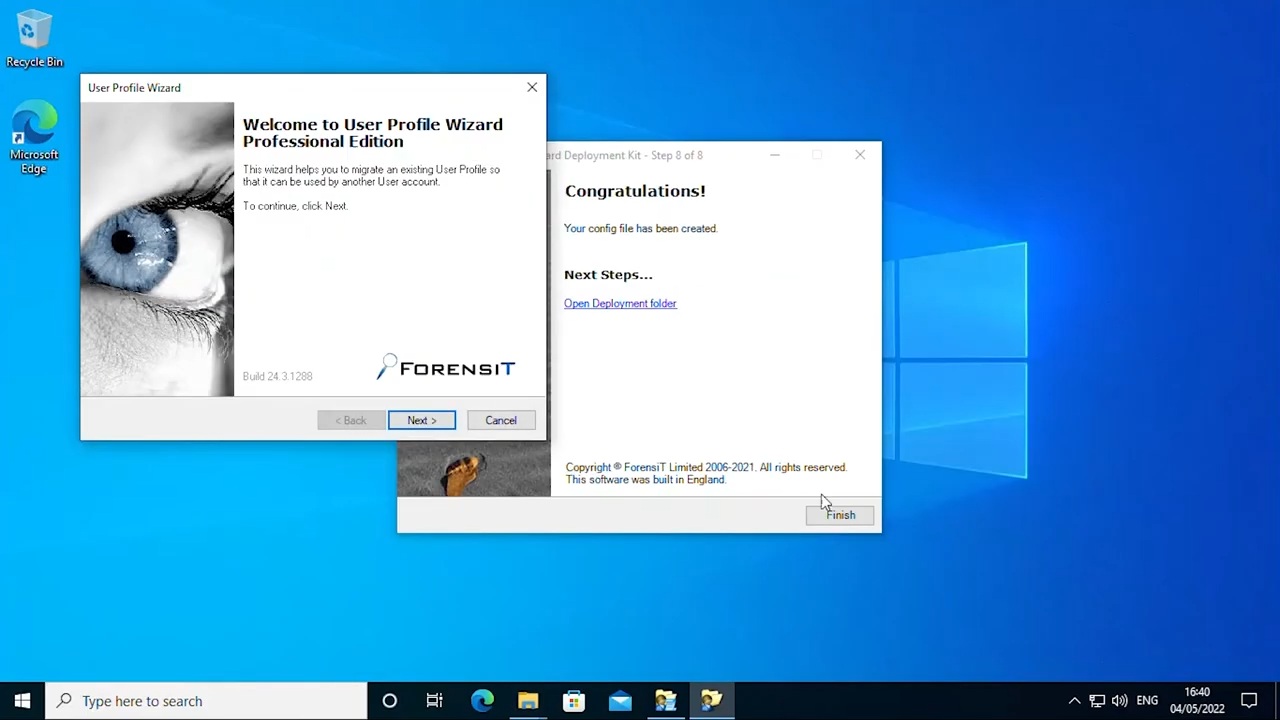
Task: Show hidden system tray icons
Action: [1074, 701]
